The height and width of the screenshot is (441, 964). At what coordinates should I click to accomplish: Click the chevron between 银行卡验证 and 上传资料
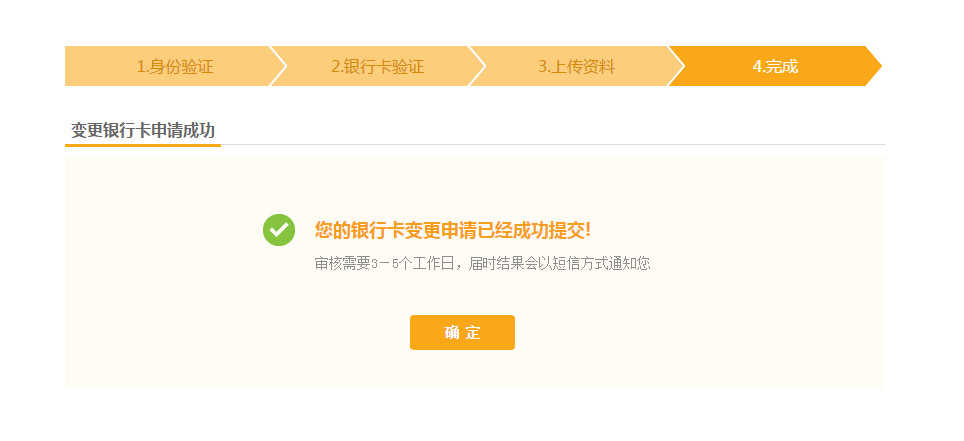point(477,66)
